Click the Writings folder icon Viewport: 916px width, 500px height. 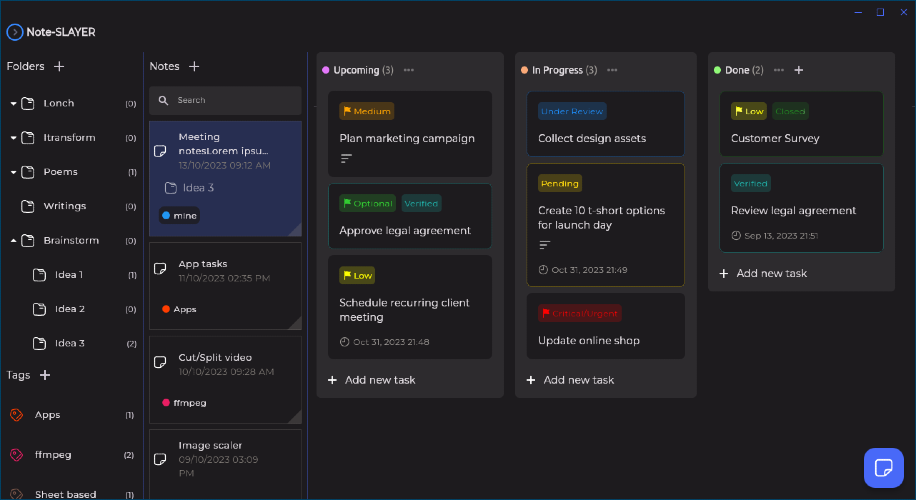click(x=27, y=206)
